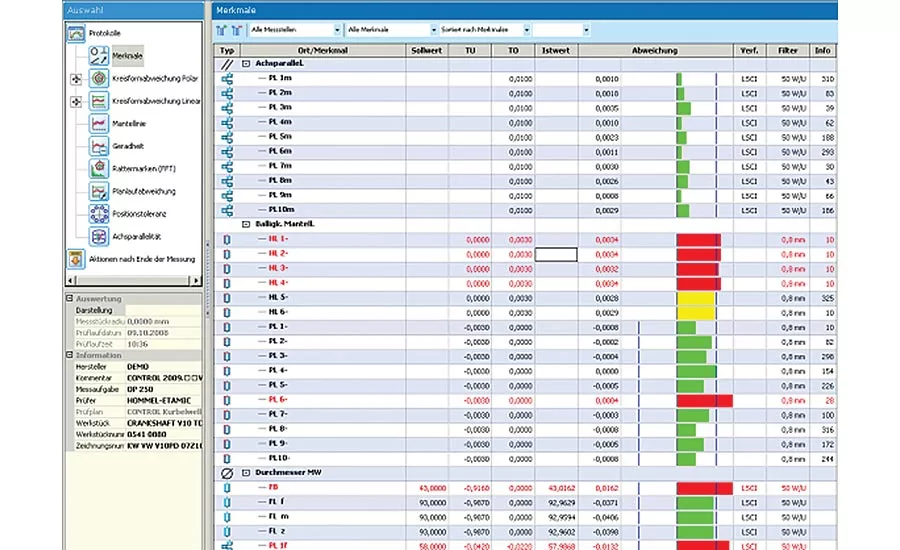Image resolution: width=900 pixels, height=550 pixels.
Task: Open the Alle Messstellen dropdown
Action: (x=337, y=30)
